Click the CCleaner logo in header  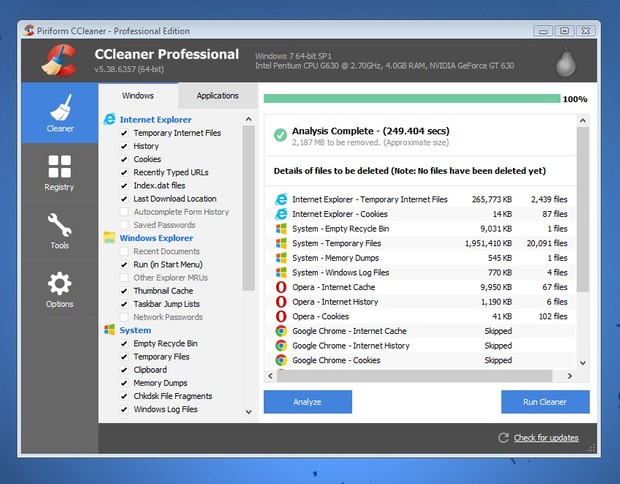[x=59, y=60]
